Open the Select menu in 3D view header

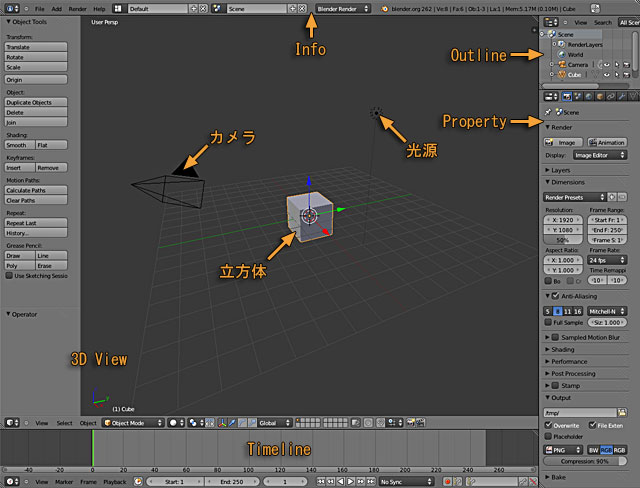coord(64,423)
